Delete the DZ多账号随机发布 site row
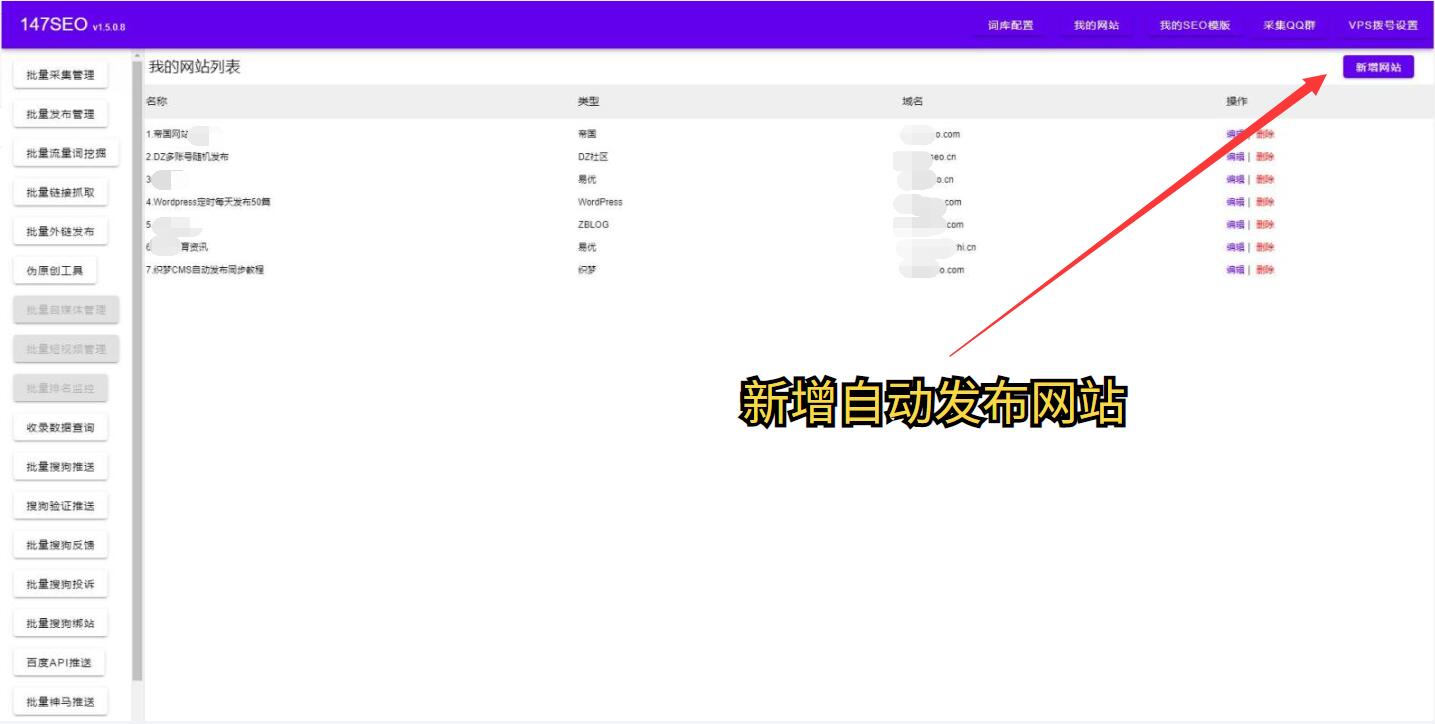The width and height of the screenshot is (1435, 724). coord(1265,157)
